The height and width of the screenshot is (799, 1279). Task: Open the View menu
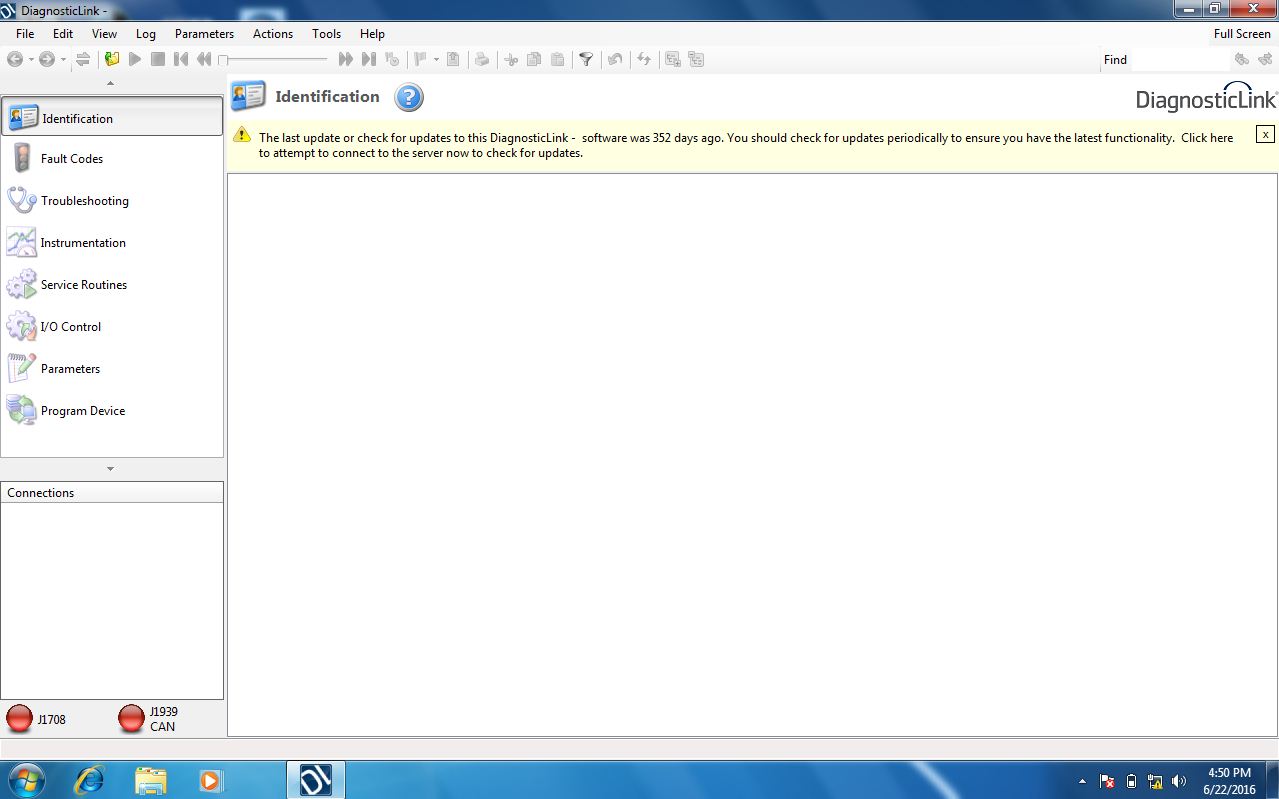coord(104,34)
